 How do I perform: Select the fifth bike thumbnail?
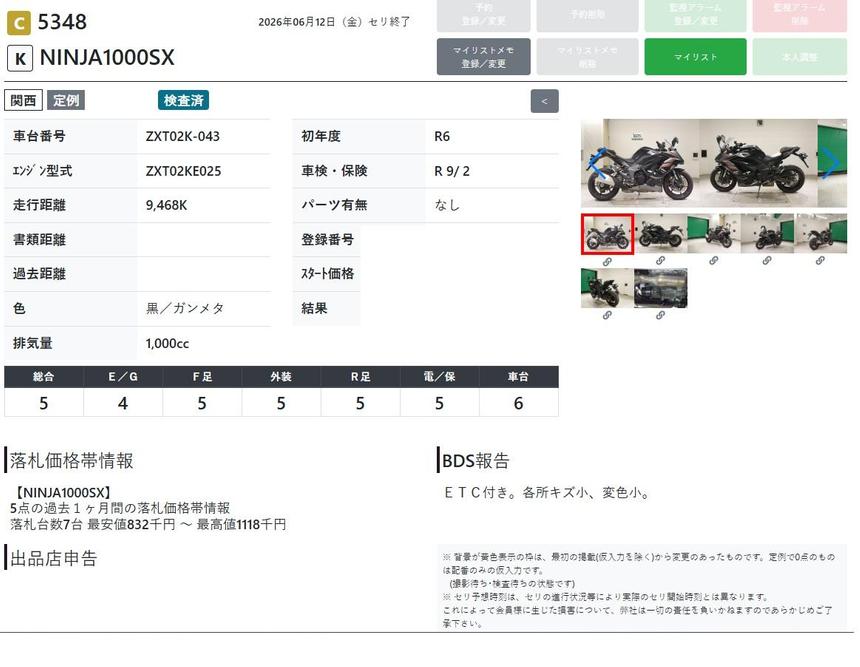click(x=821, y=234)
